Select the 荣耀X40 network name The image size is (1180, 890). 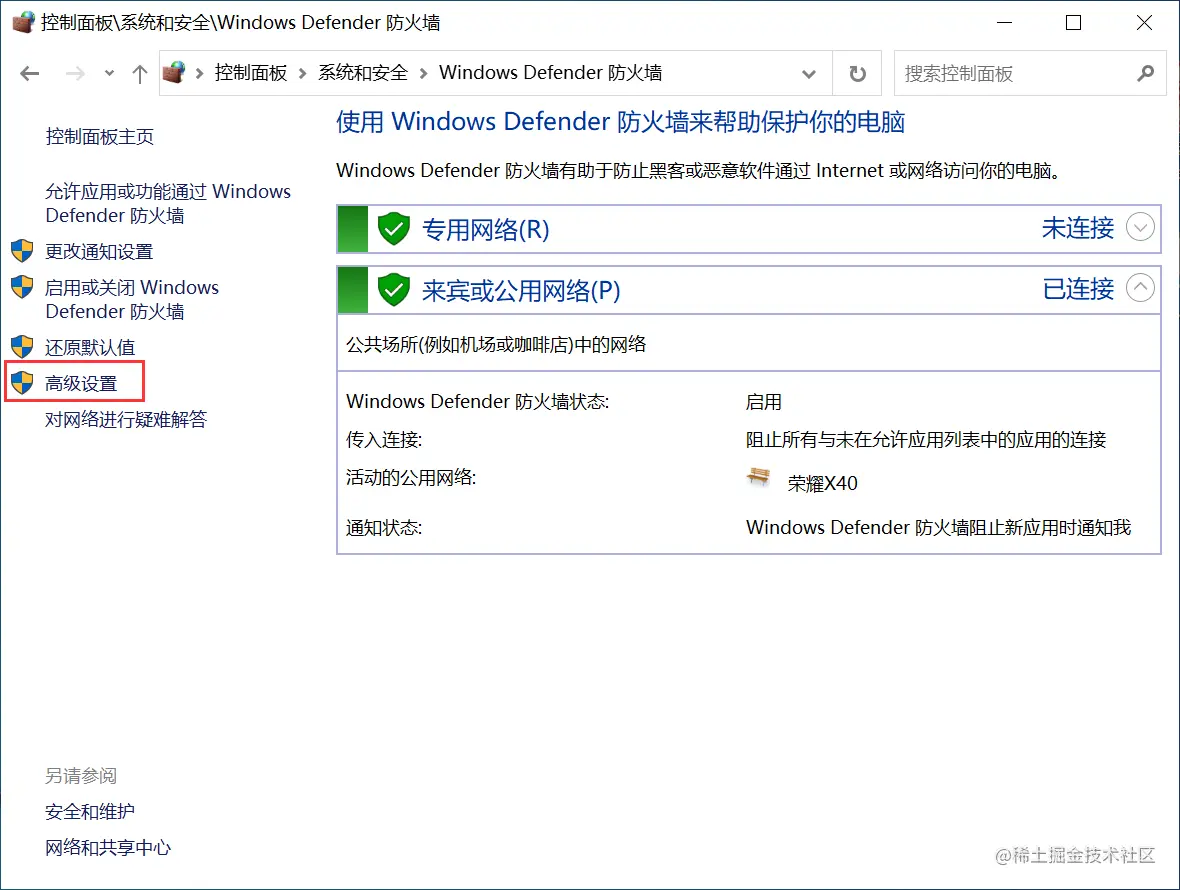tap(823, 483)
